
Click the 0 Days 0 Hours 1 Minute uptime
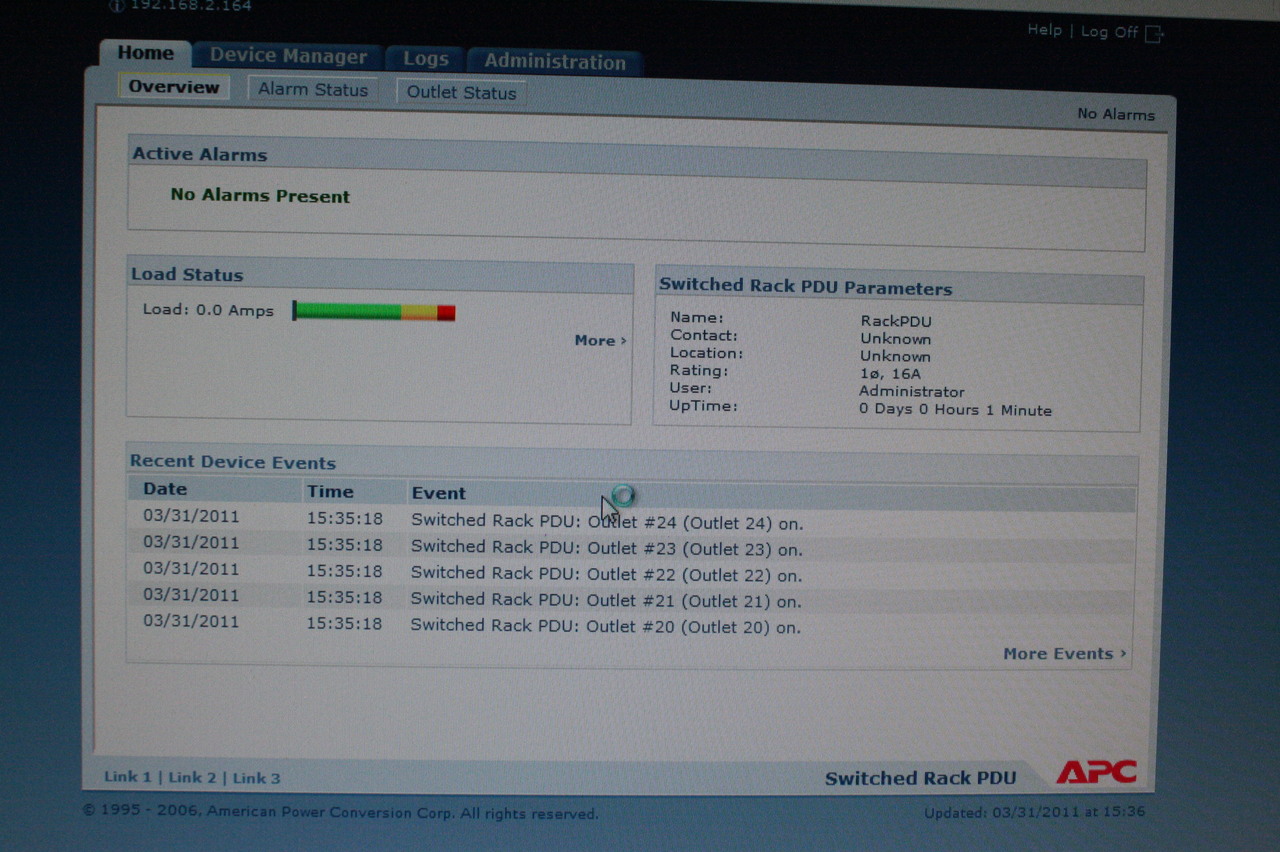tap(955, 410)
